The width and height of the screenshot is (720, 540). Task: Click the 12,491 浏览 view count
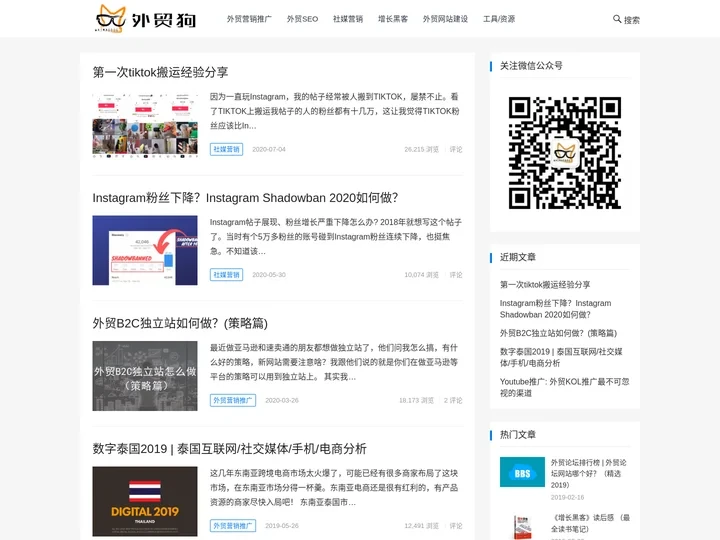click(422, 526)
